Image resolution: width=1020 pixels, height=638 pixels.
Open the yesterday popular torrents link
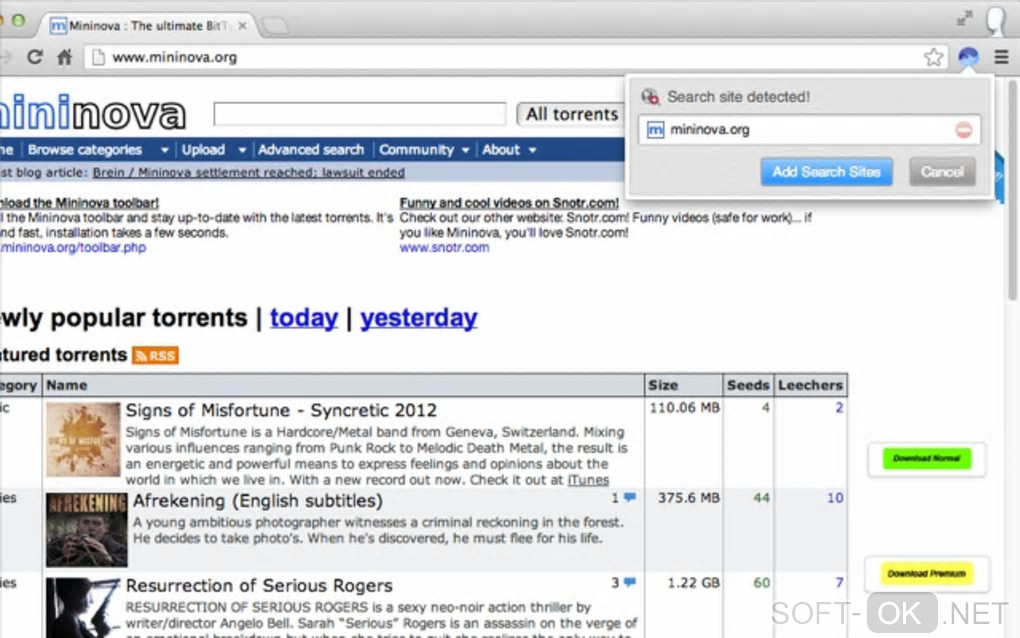419,318
